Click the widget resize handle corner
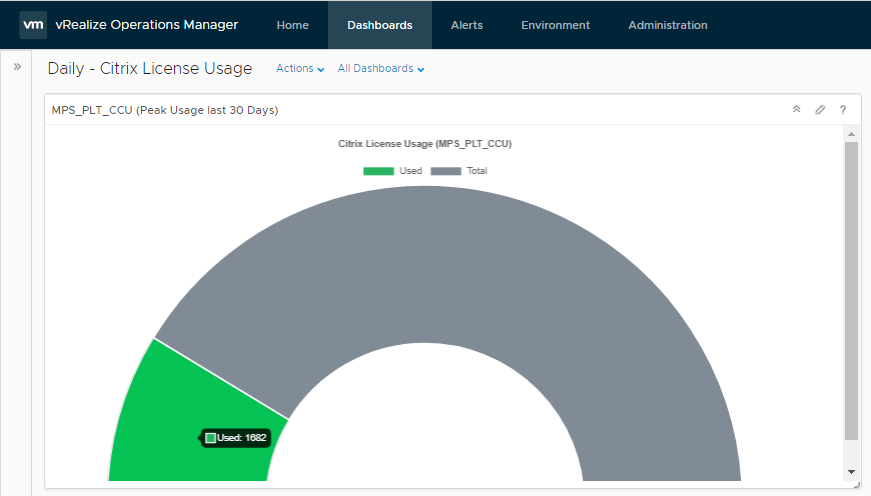The width and height of the screenshot is (871, 496). [856, 484]
